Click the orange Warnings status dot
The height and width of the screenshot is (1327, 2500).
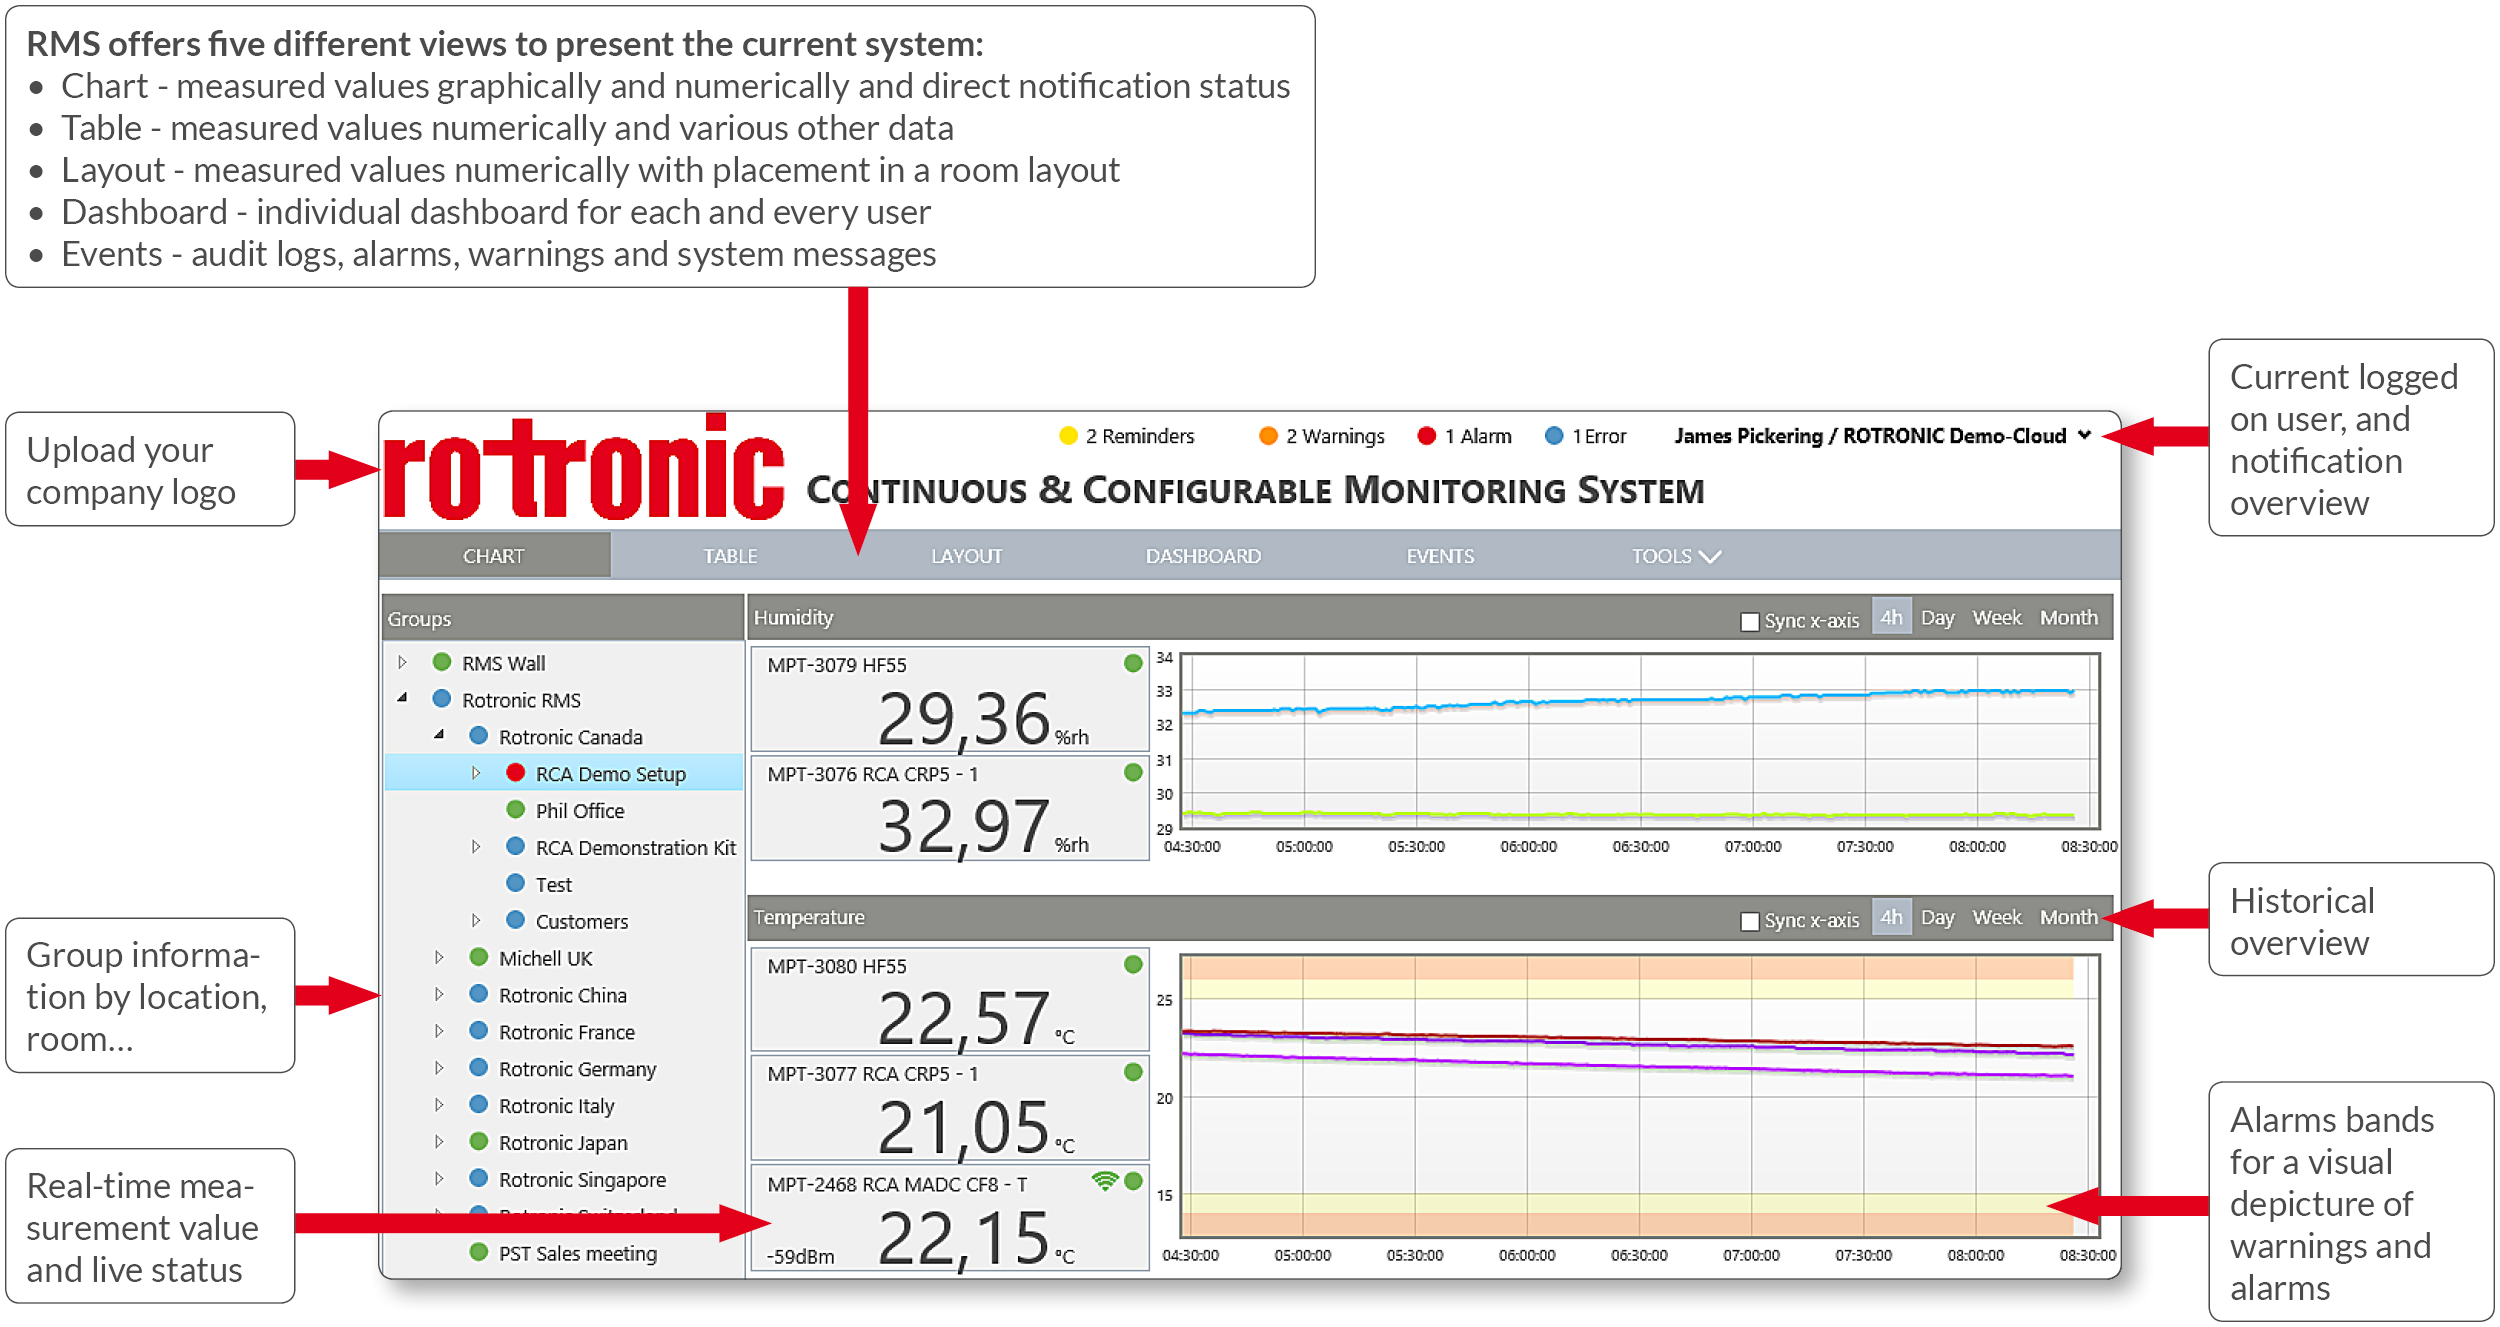pos(1268,436)
